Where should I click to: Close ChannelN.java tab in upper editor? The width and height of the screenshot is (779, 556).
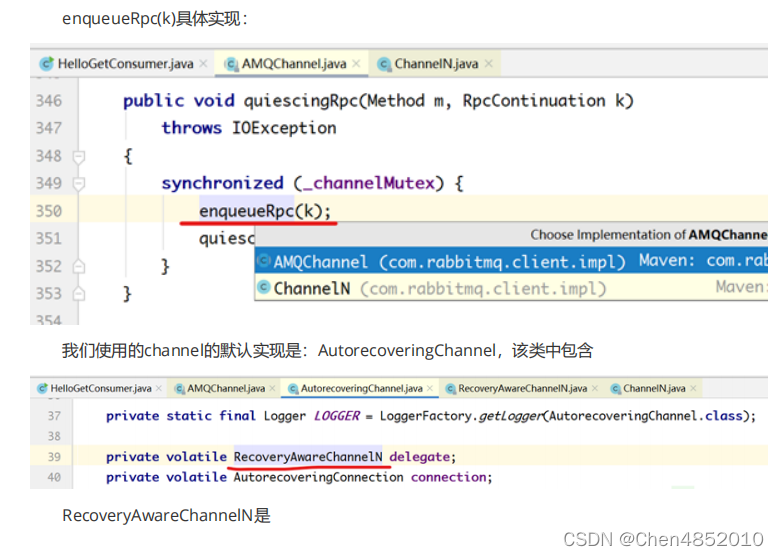tap(489, 64)
